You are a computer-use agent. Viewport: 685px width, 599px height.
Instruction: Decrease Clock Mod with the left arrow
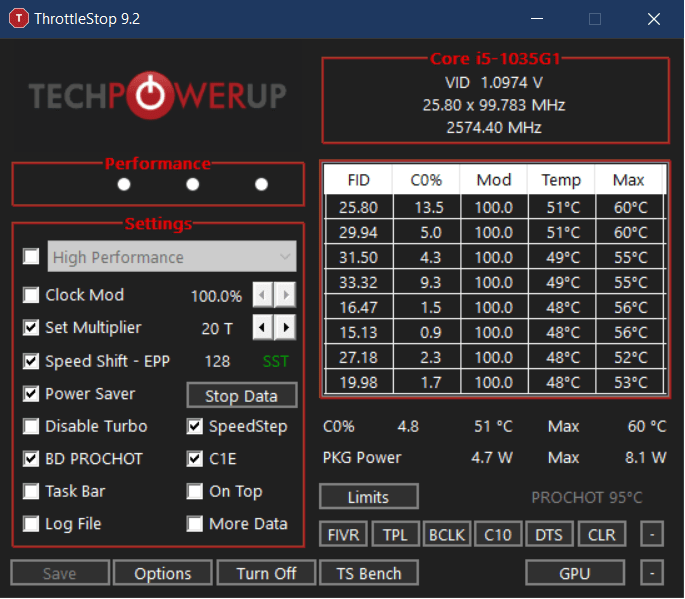(263, 295)
